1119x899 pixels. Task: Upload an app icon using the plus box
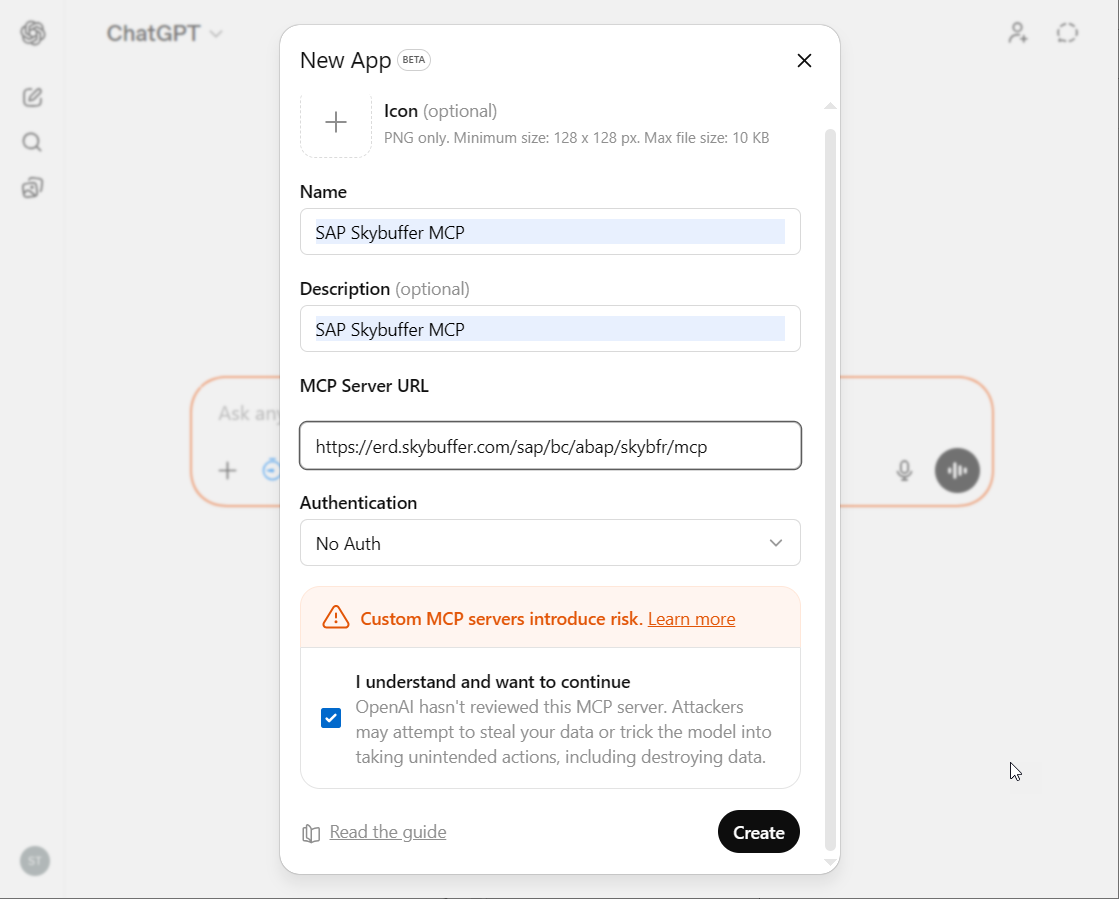point(336,123)
